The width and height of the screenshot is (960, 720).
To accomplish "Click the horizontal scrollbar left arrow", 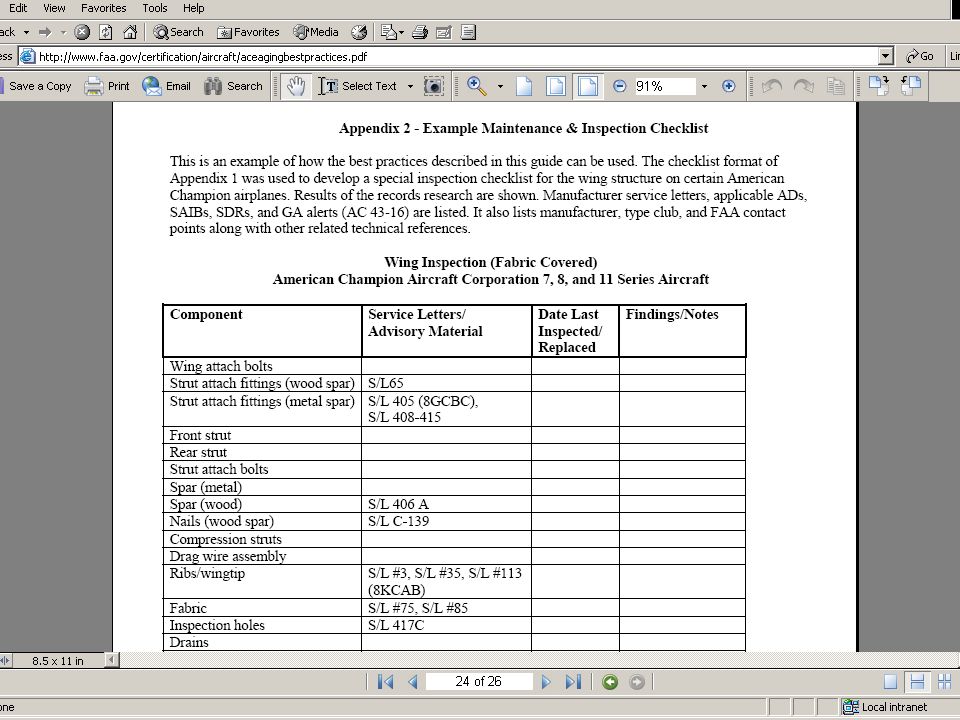I will [111, 660].
